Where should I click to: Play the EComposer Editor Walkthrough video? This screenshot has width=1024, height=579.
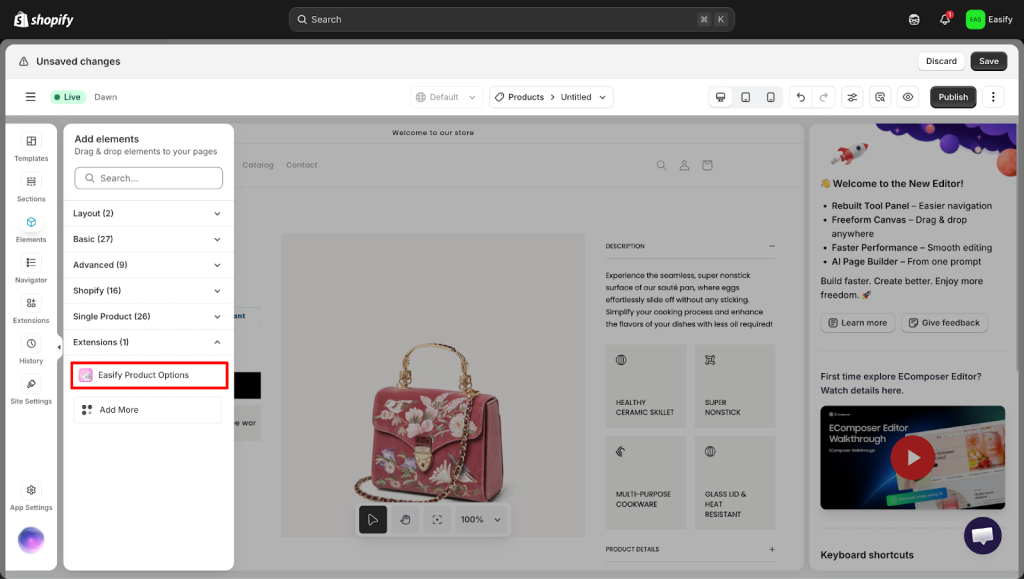(912, 458)
